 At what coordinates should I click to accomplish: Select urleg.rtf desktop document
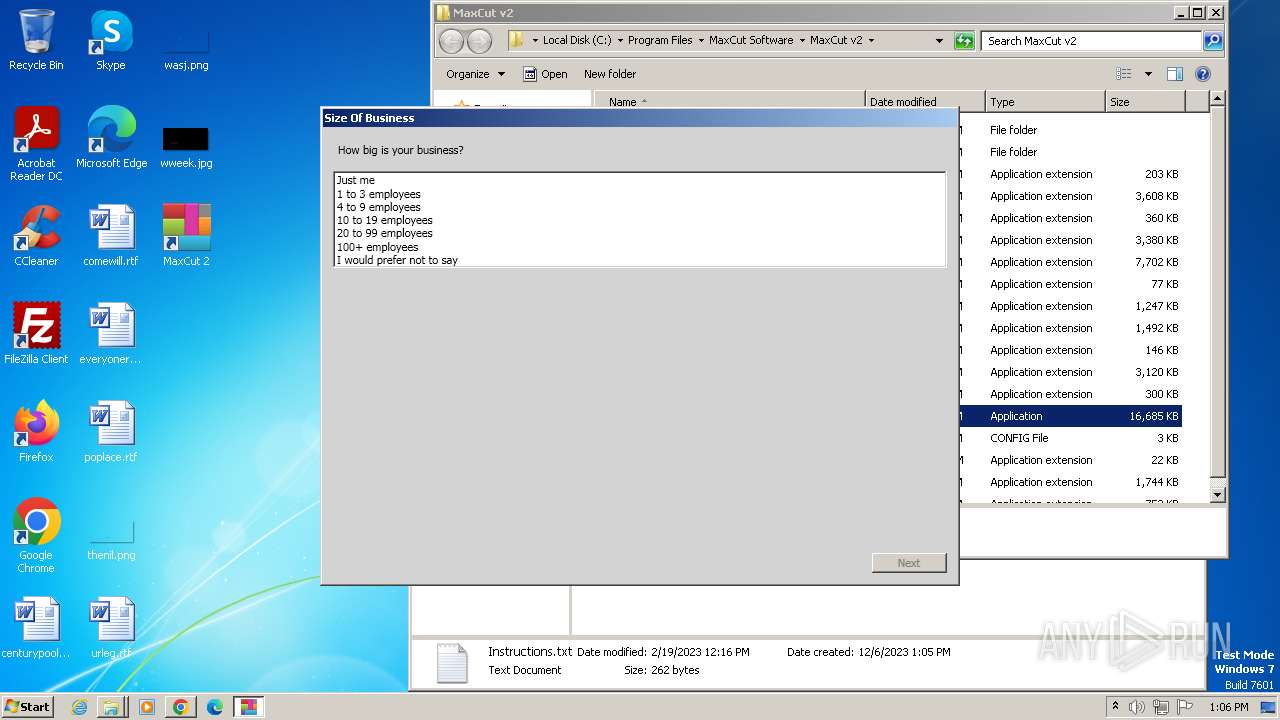(x=111, y=628)
